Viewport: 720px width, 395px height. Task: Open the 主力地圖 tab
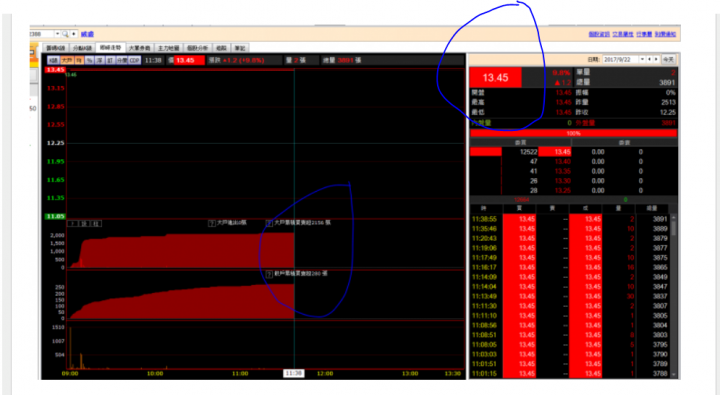point(169,48)
